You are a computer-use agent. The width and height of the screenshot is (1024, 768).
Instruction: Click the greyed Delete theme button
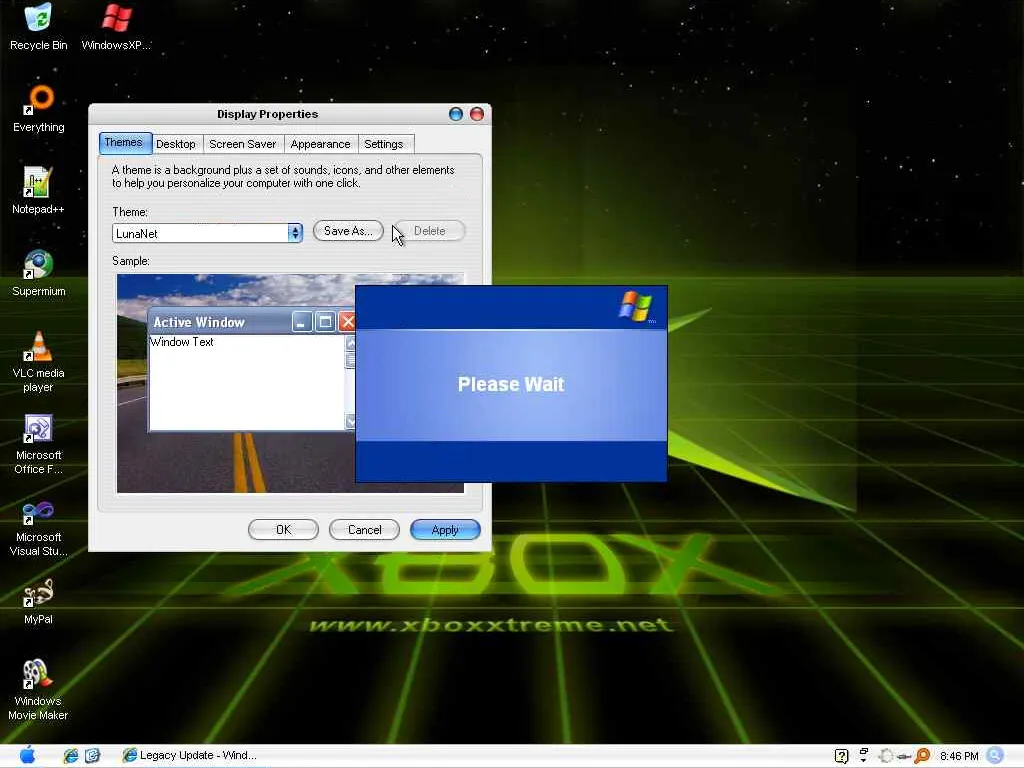coord(429,231)
